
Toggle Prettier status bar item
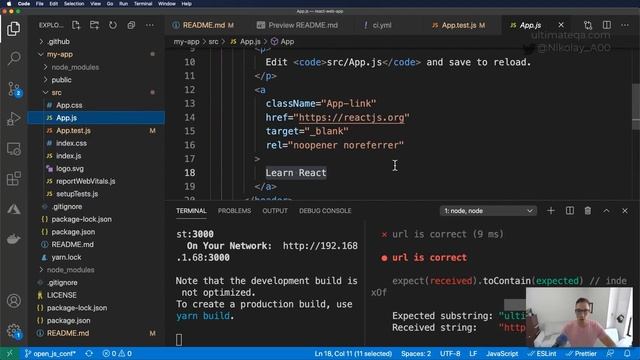point(581,353)
